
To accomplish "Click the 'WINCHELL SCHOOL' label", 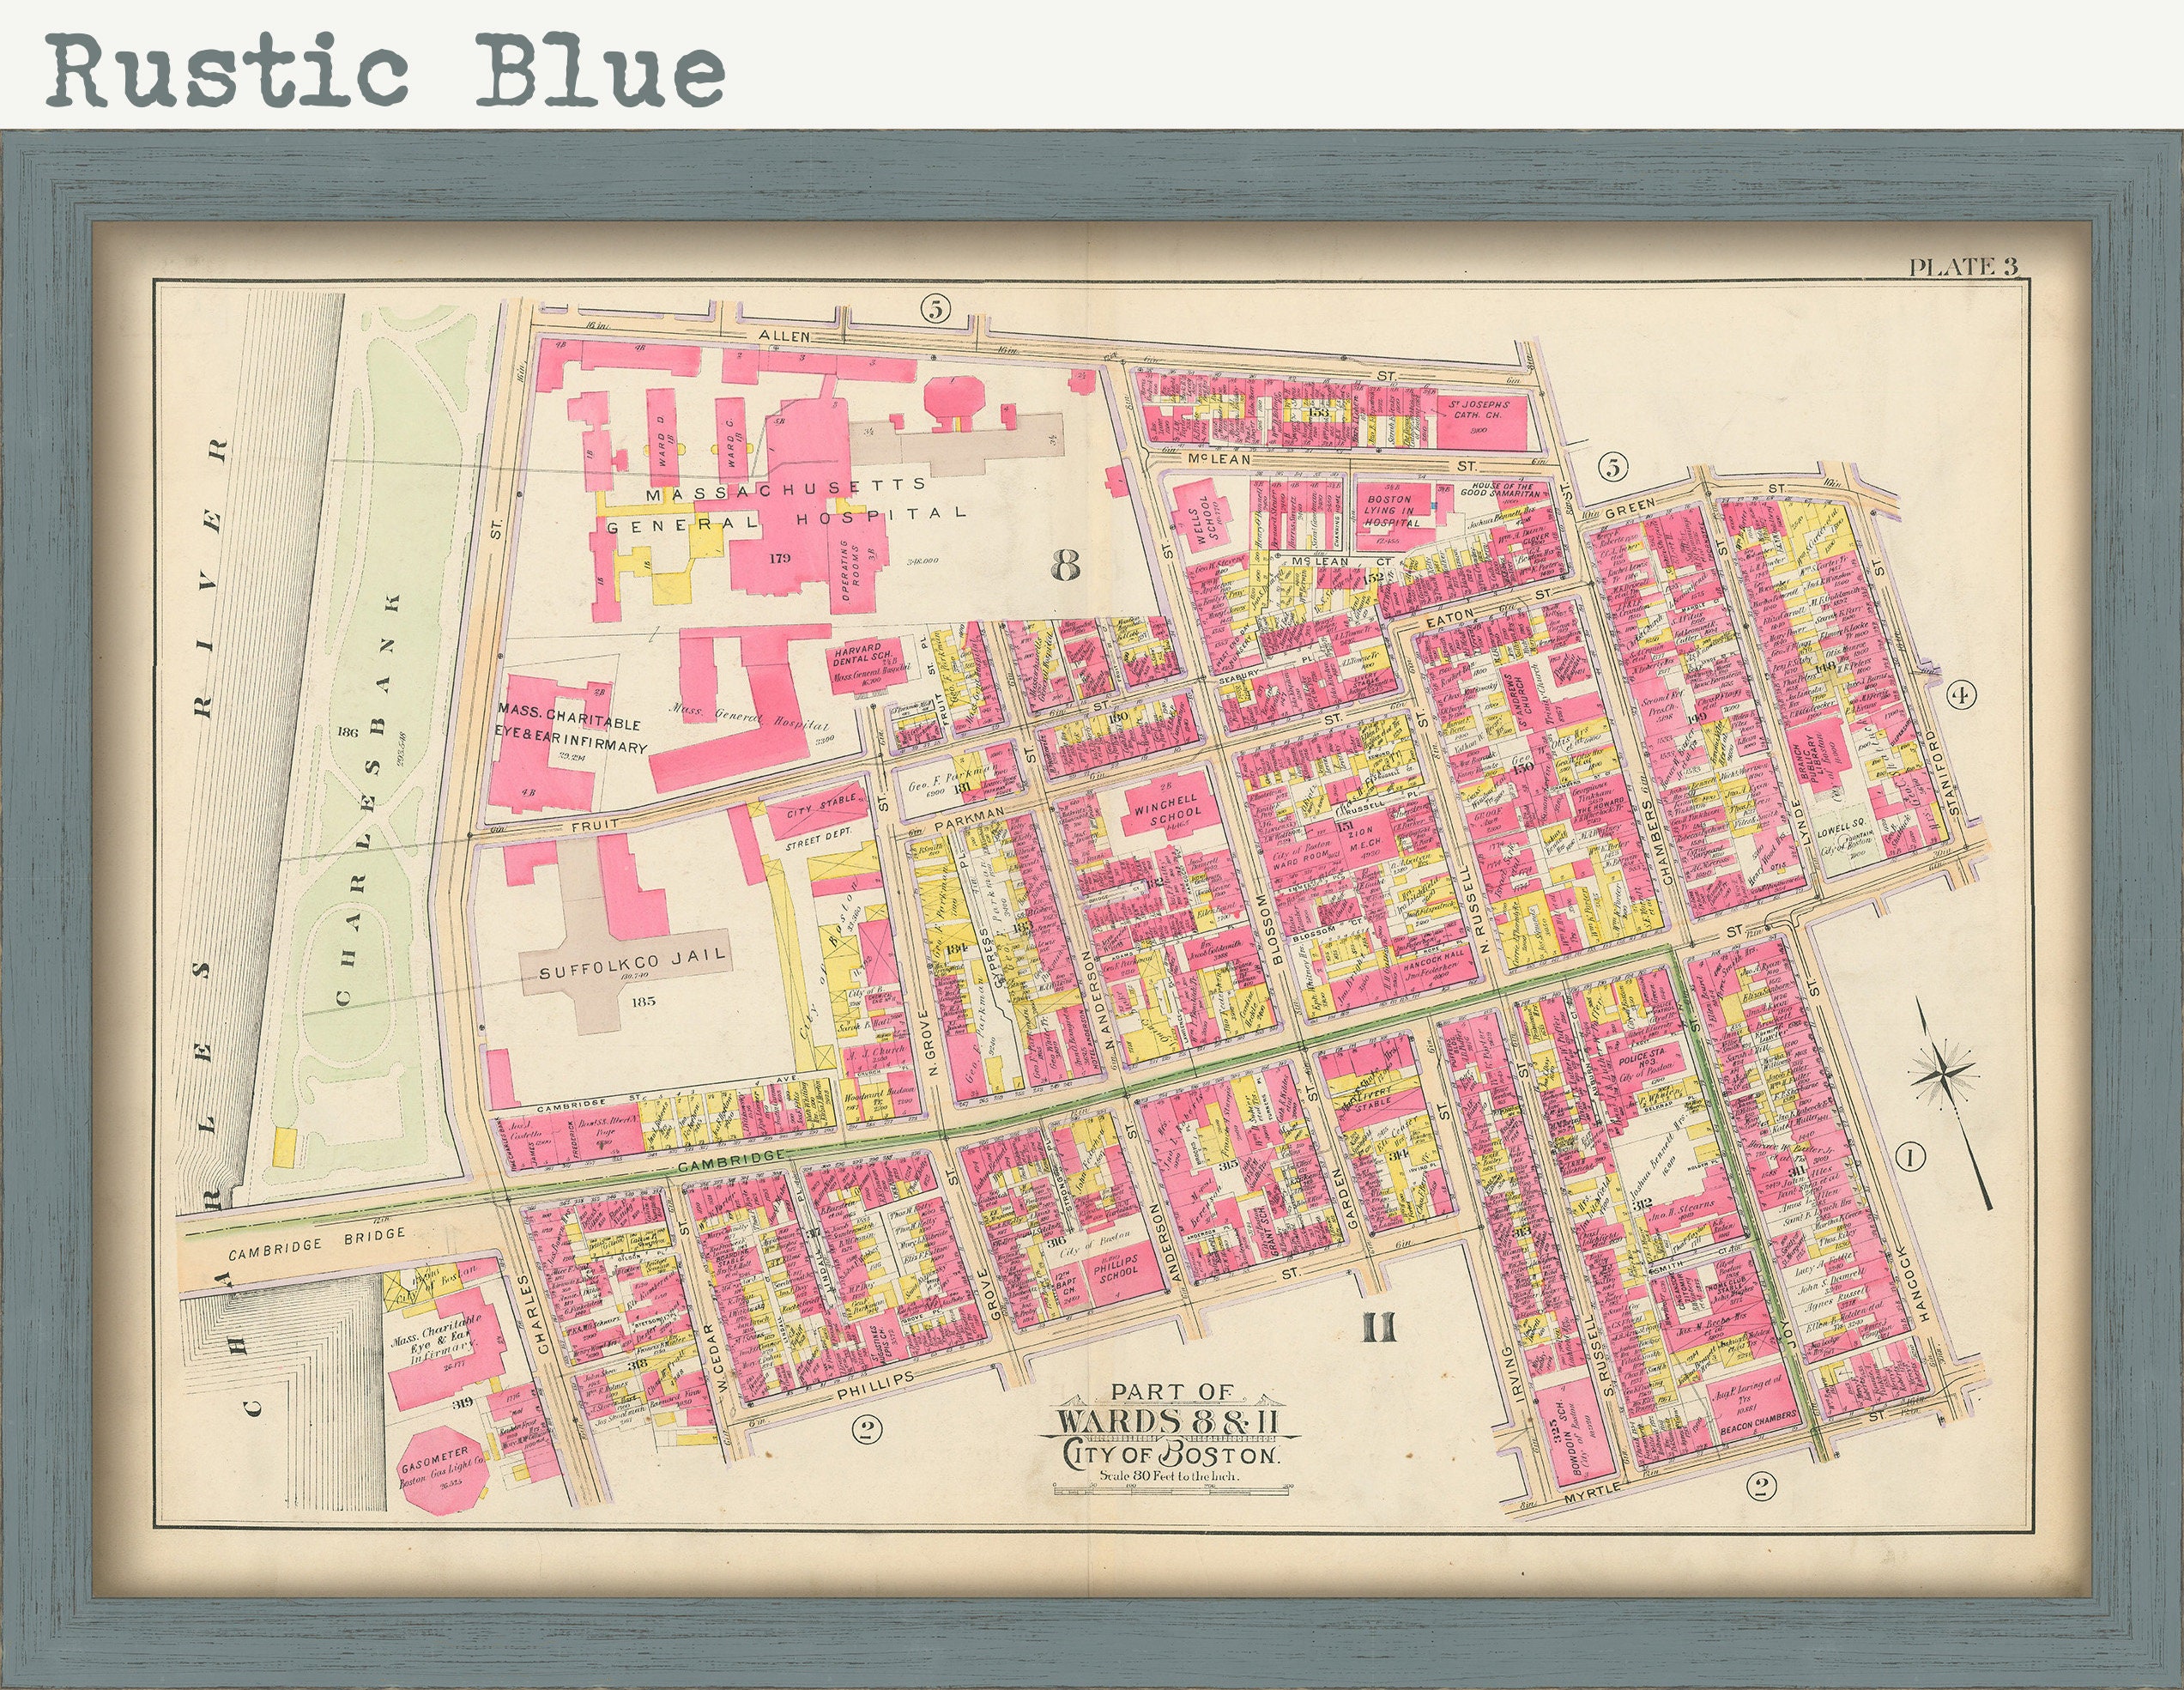I will (x=1168, y=810).
